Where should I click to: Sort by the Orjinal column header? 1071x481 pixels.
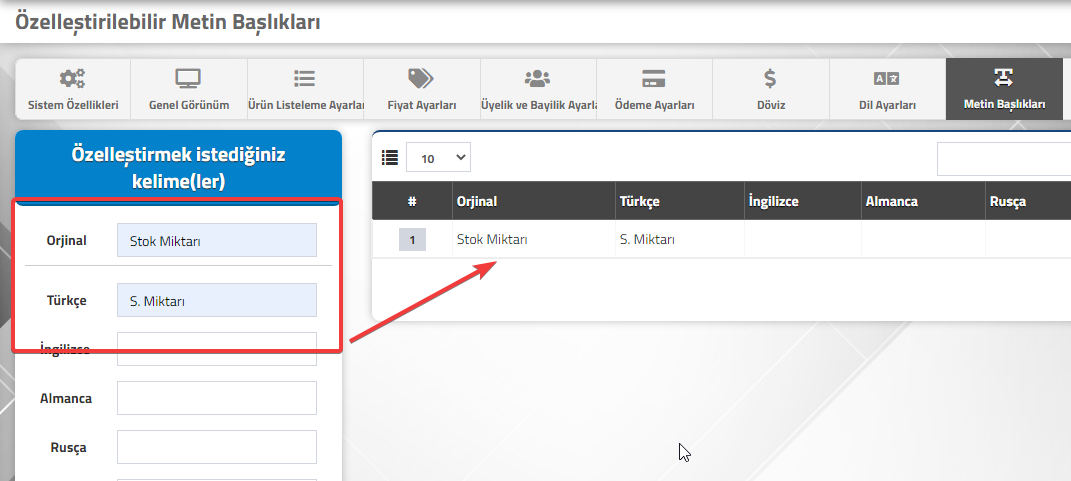pos(533,201)
